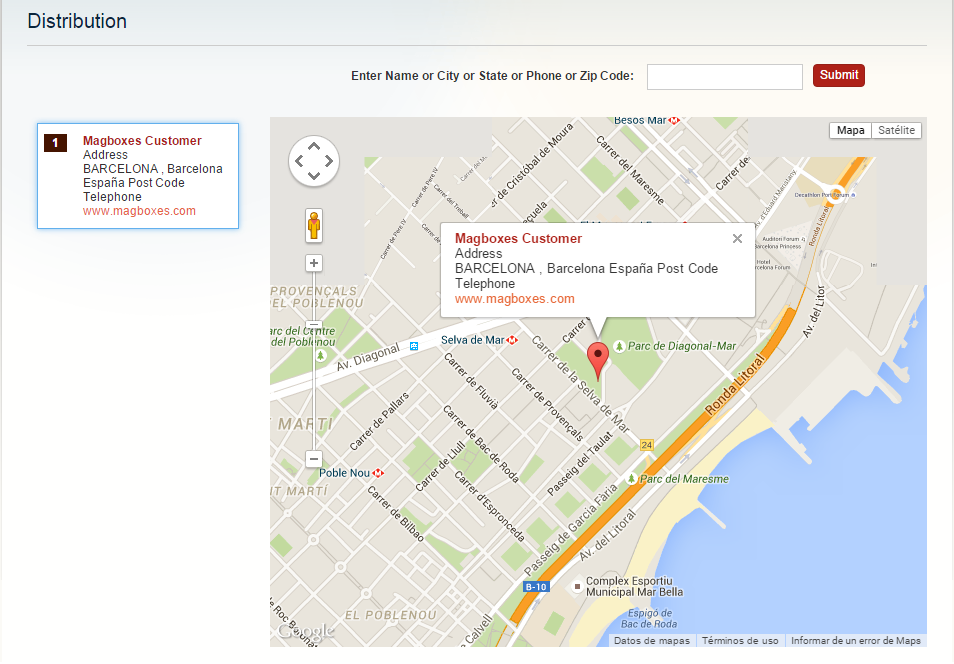Click the search input field

(725, 77)
